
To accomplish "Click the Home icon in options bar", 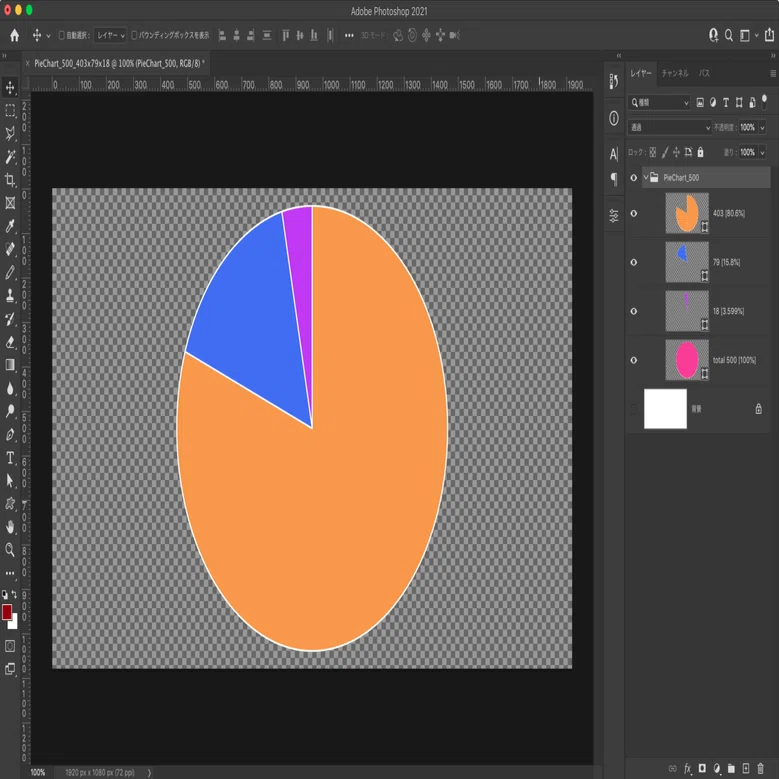I will tap(14, 35).
